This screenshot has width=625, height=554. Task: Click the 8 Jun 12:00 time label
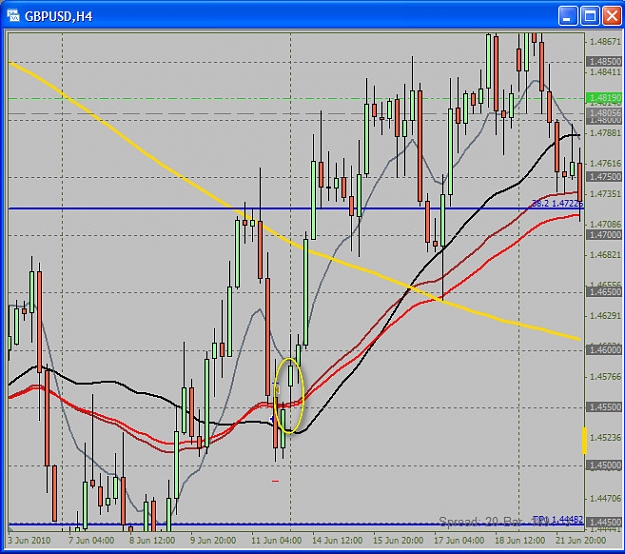(x=152, y=540)
